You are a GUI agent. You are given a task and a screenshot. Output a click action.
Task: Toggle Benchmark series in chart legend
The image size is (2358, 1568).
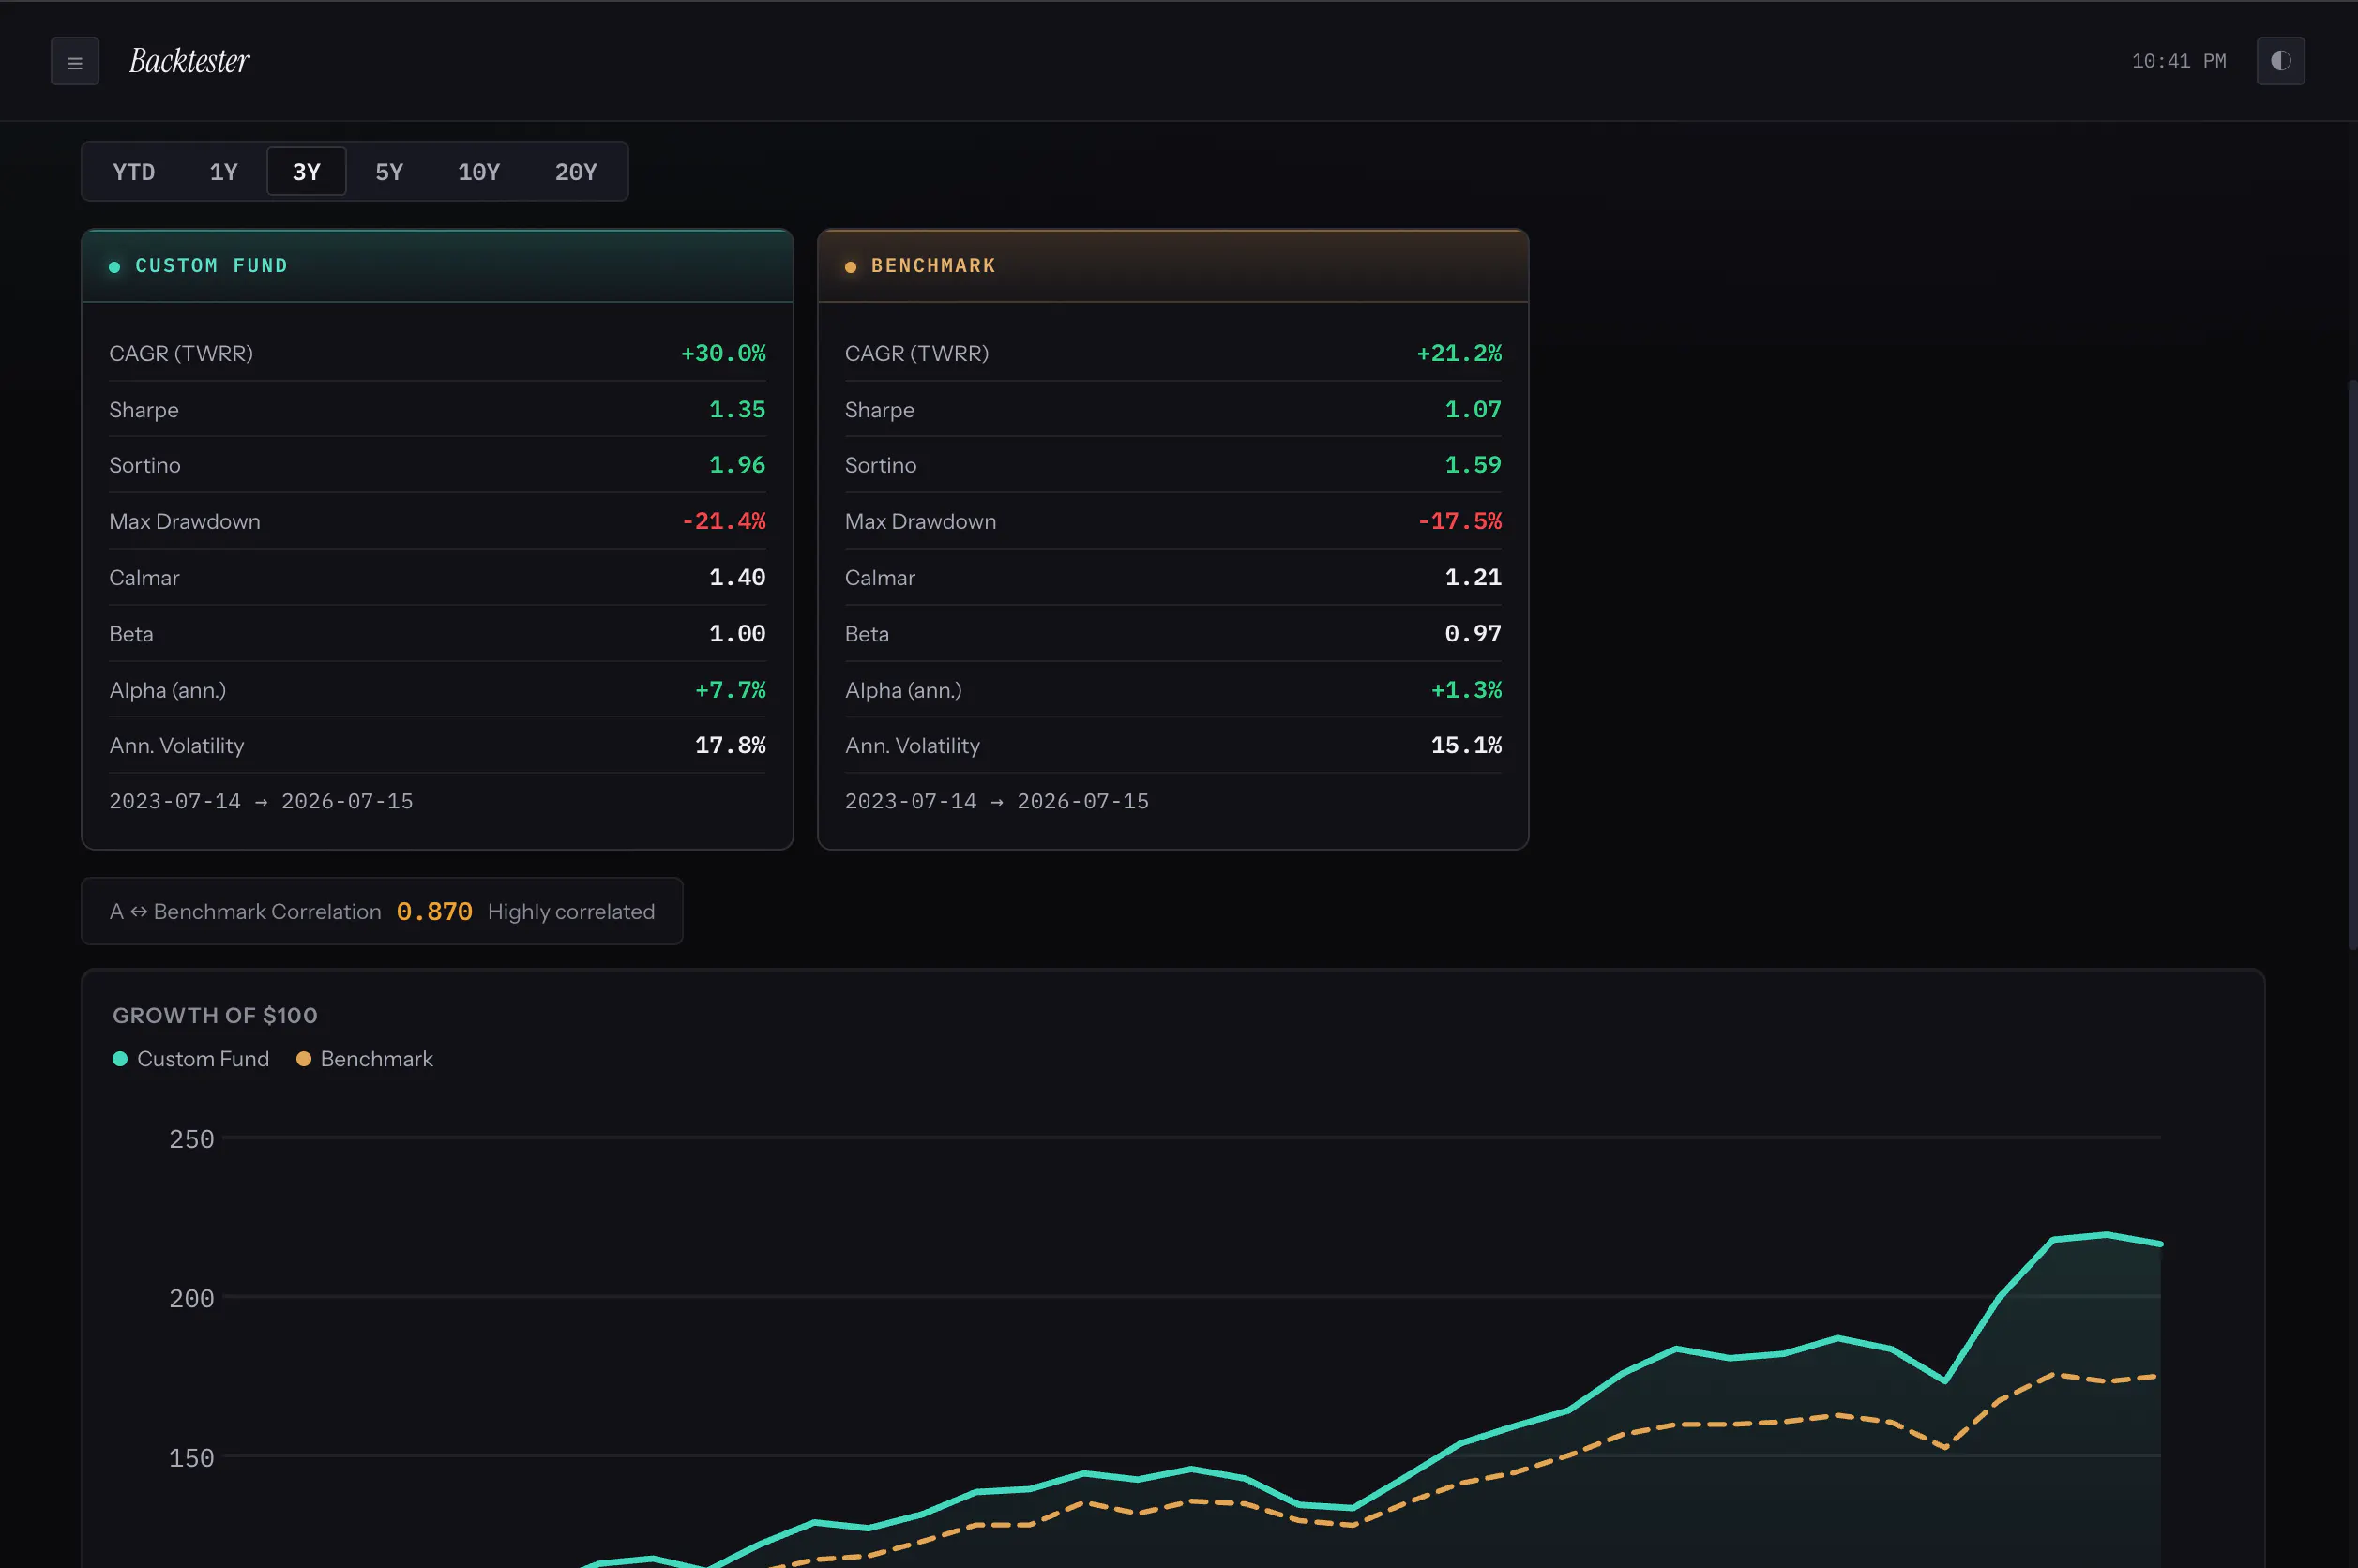365,1059
